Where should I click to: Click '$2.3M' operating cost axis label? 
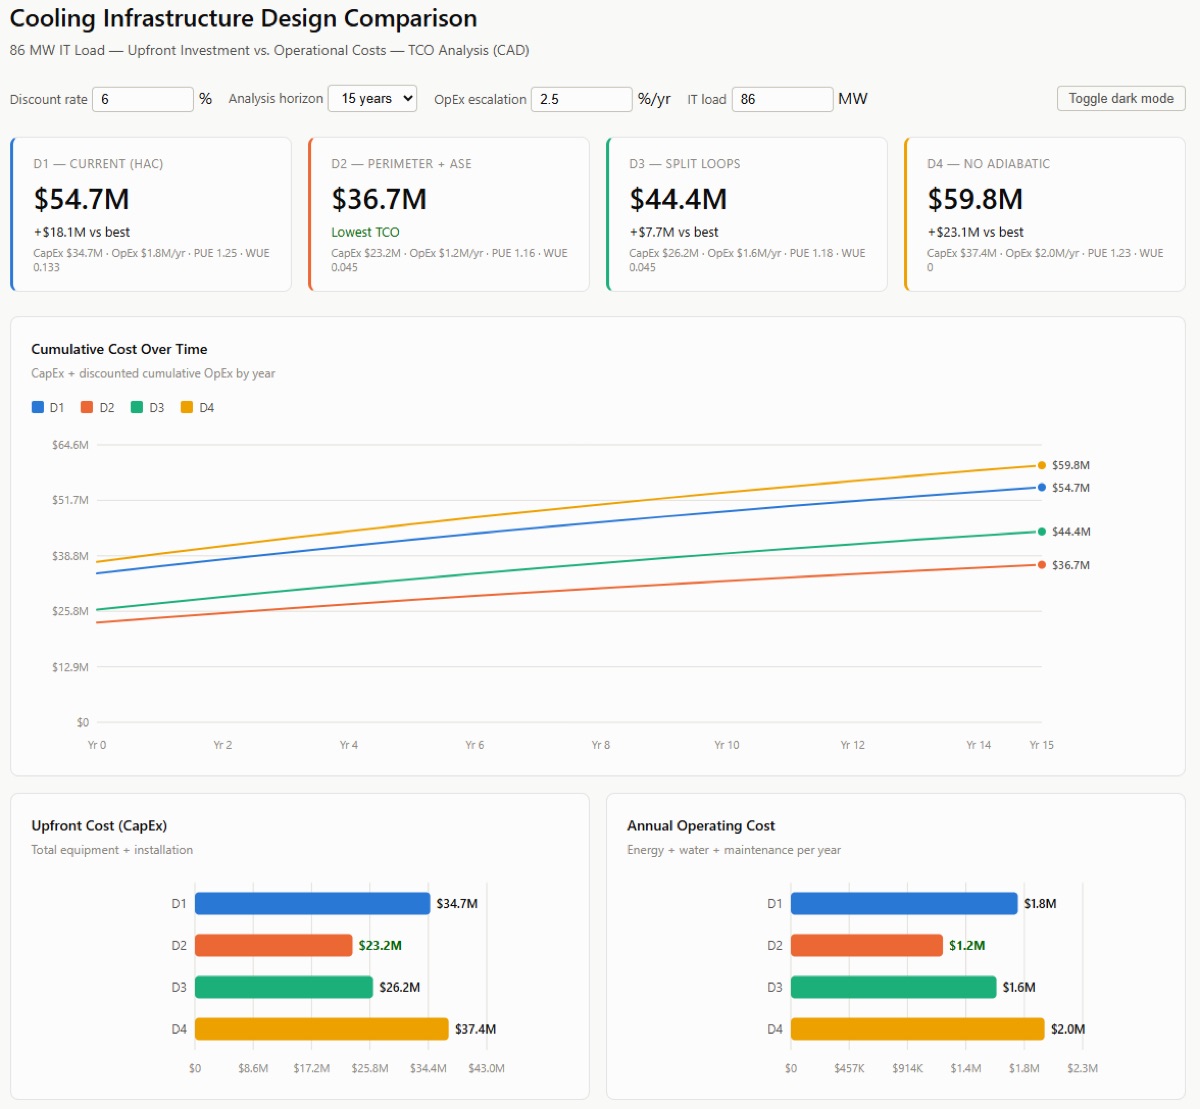pos(1082,1068)
